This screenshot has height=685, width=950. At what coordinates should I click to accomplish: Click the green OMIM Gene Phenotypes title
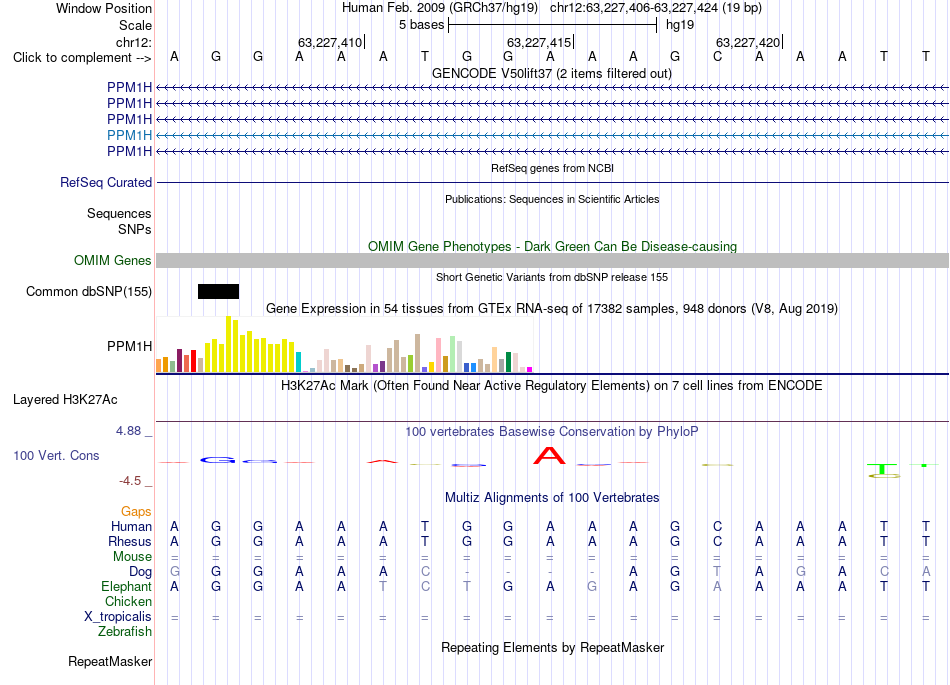point(552,247)
